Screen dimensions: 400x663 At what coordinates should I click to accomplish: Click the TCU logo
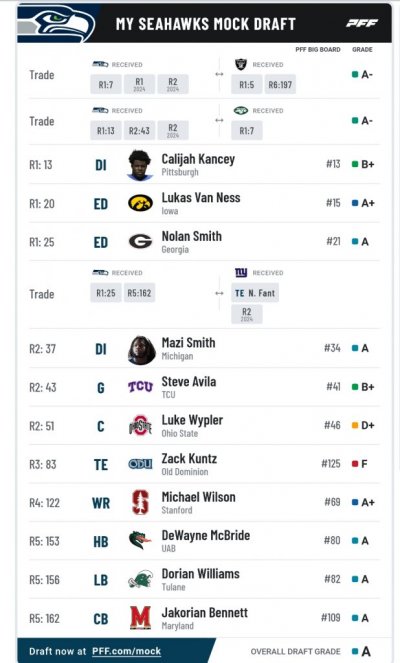(x=140, y=386)
